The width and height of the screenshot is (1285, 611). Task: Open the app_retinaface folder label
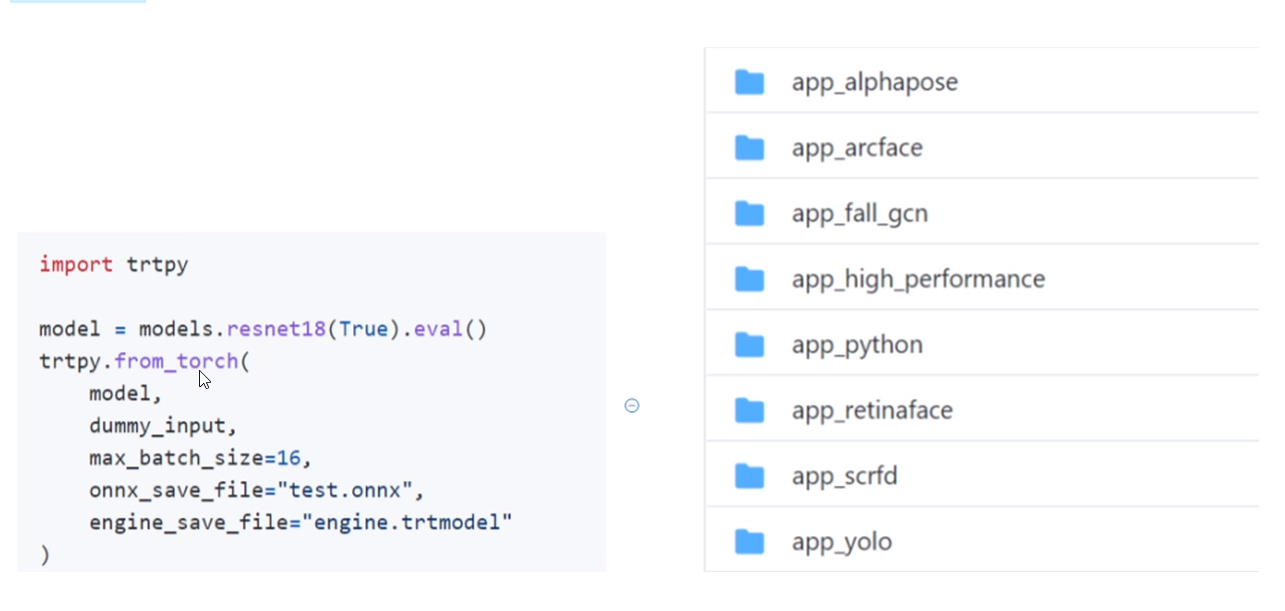pyautogui.click(x=872, y=411)
